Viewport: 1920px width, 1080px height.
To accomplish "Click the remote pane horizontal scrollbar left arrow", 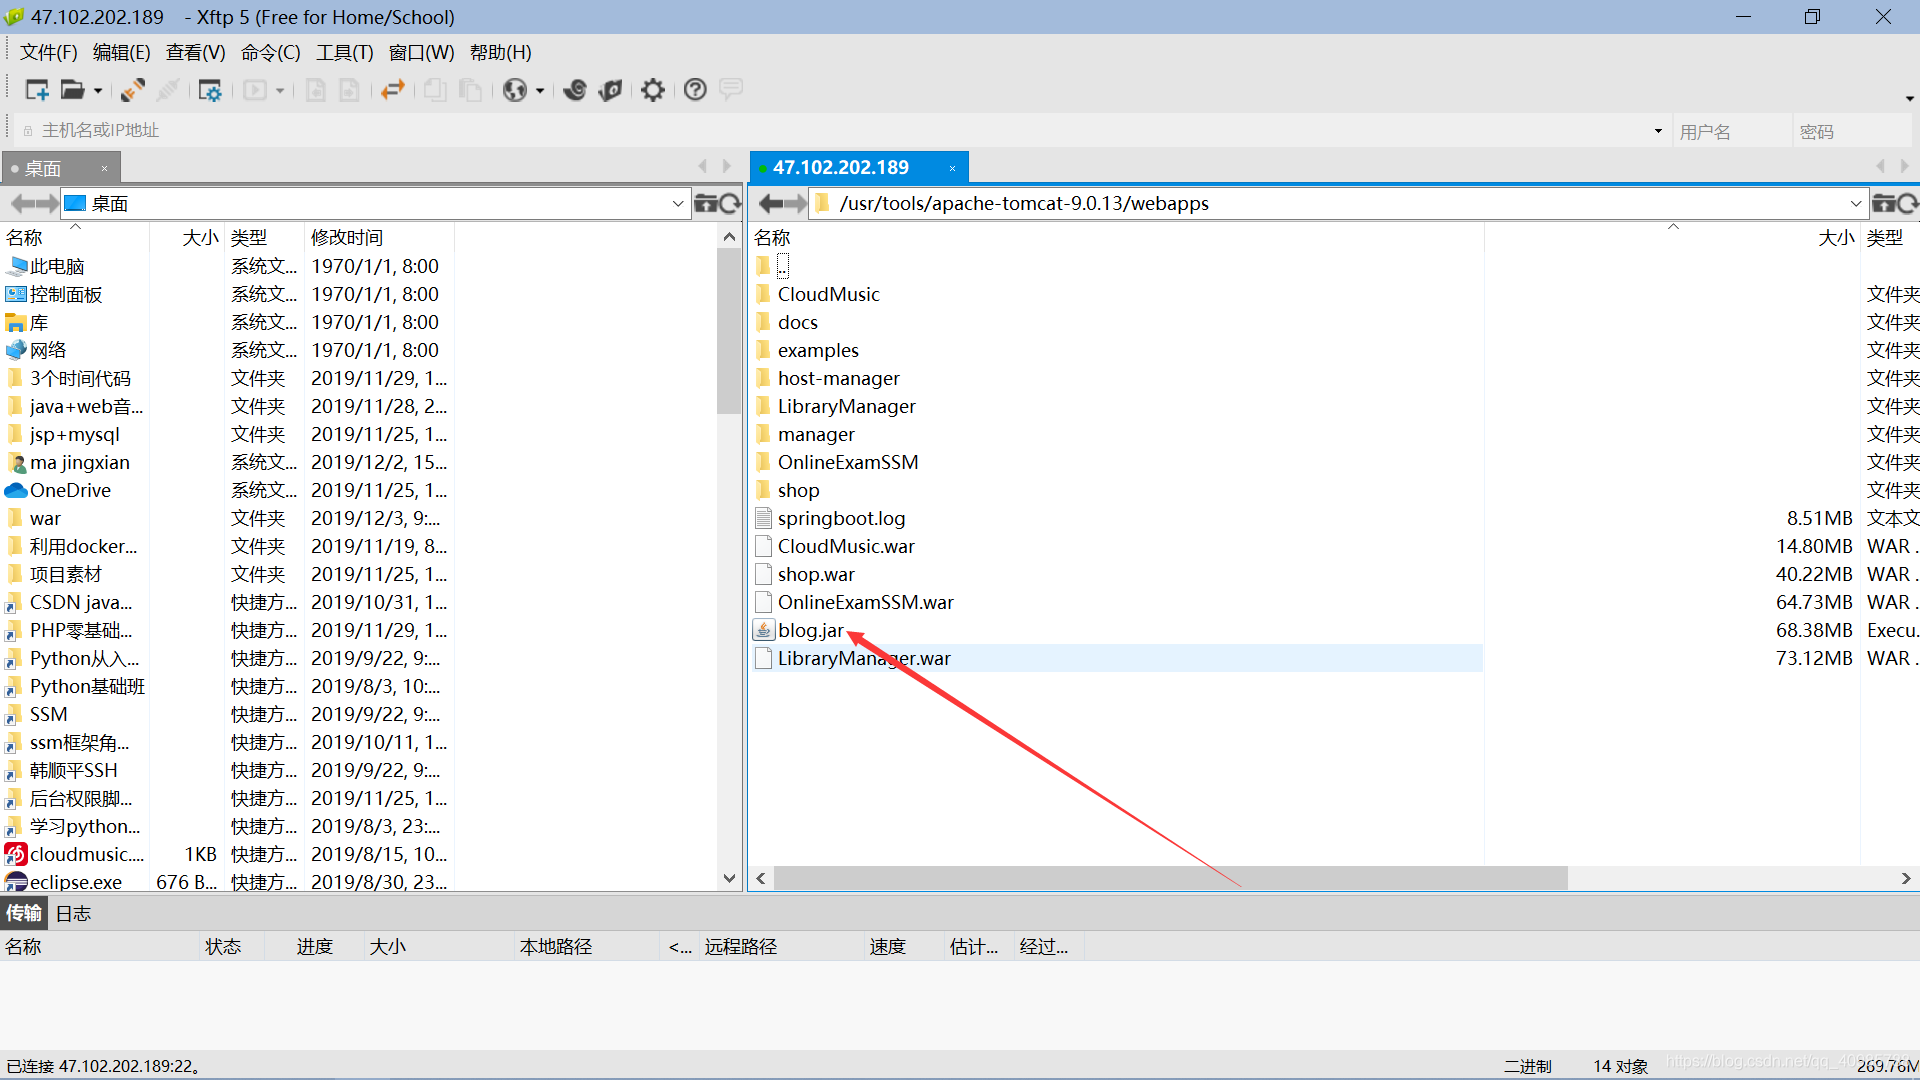I will coord(761,878).
